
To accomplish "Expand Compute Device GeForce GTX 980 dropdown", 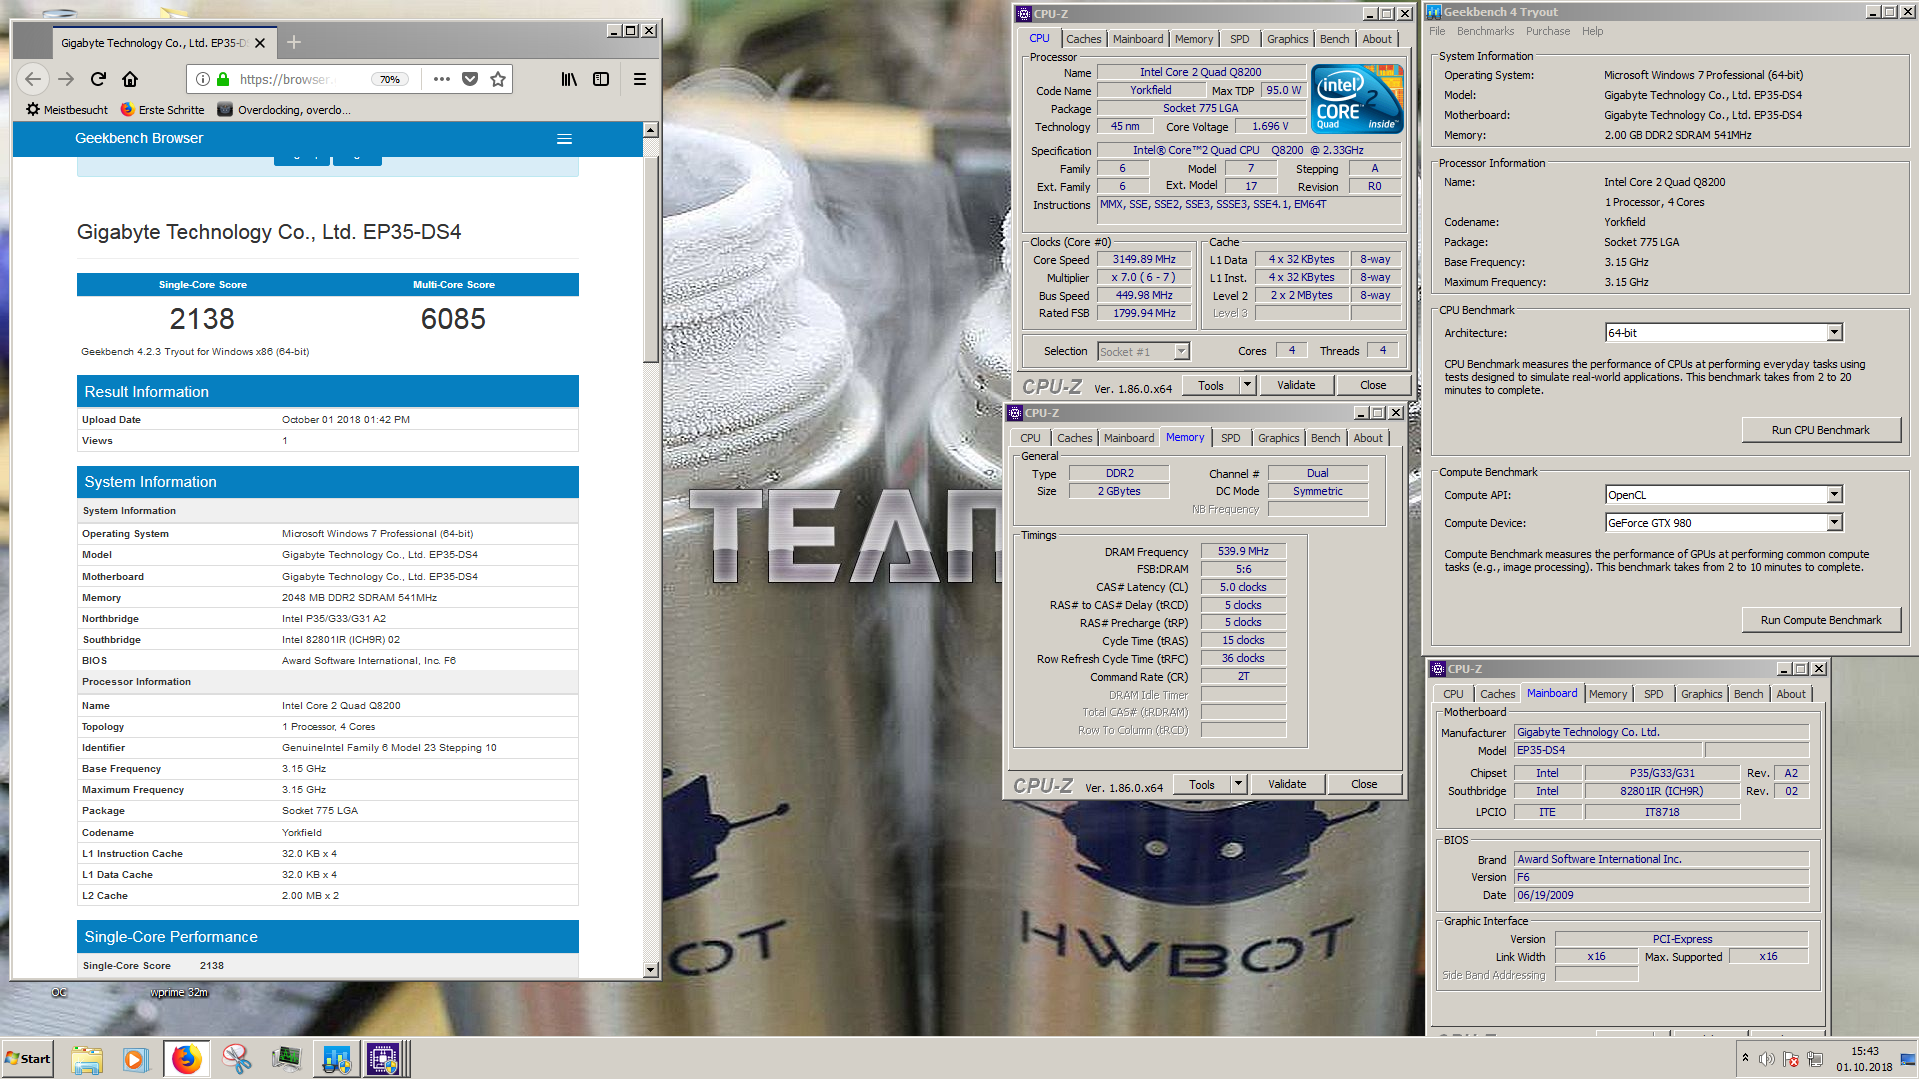I will point(1834,523).
